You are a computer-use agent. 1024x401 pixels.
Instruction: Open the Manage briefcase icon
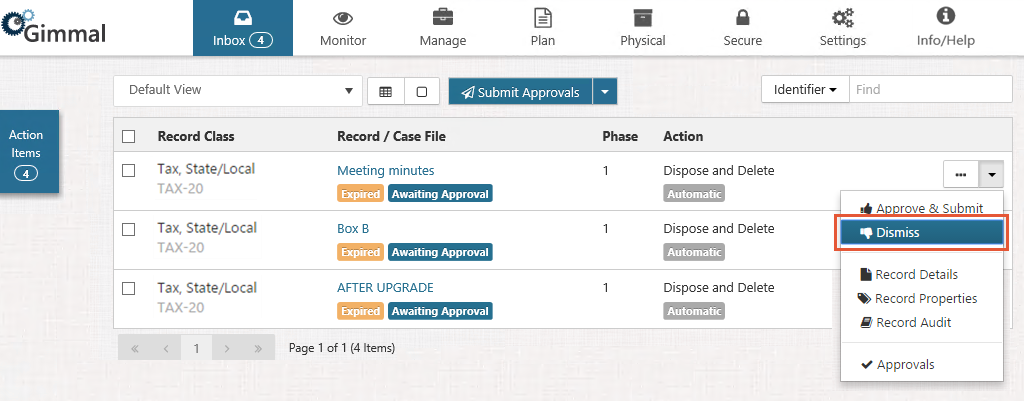click(443, 17)
